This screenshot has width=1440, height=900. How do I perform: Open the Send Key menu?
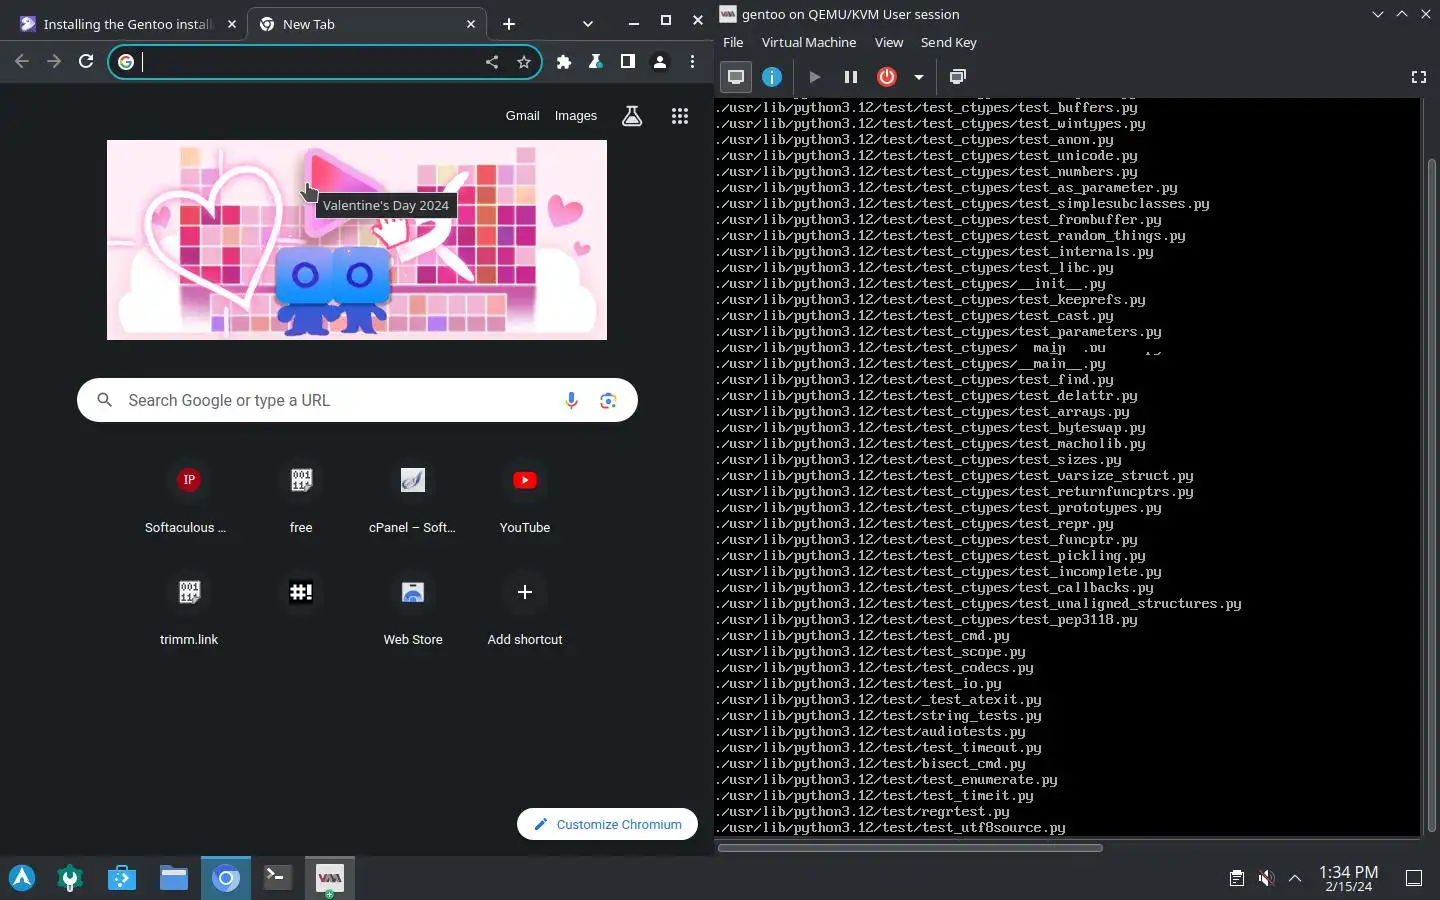pyautogui.click(x=949, y=42)
